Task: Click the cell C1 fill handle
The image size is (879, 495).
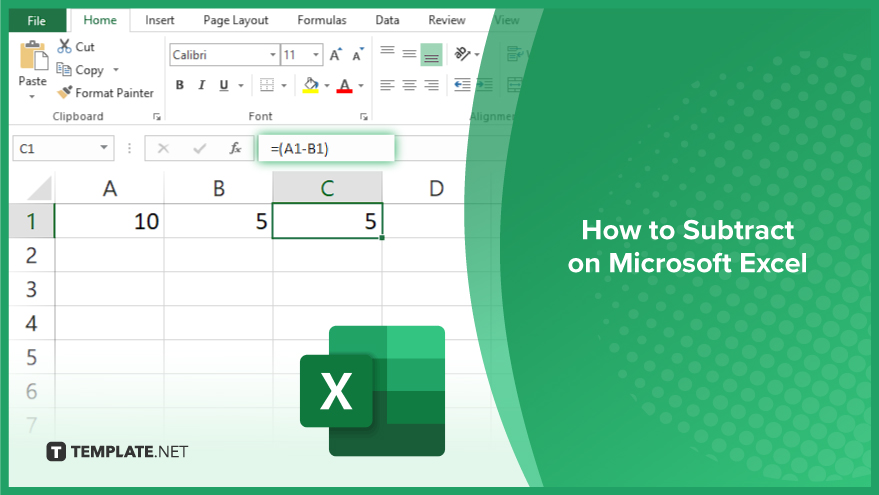Action: (382, 238)
